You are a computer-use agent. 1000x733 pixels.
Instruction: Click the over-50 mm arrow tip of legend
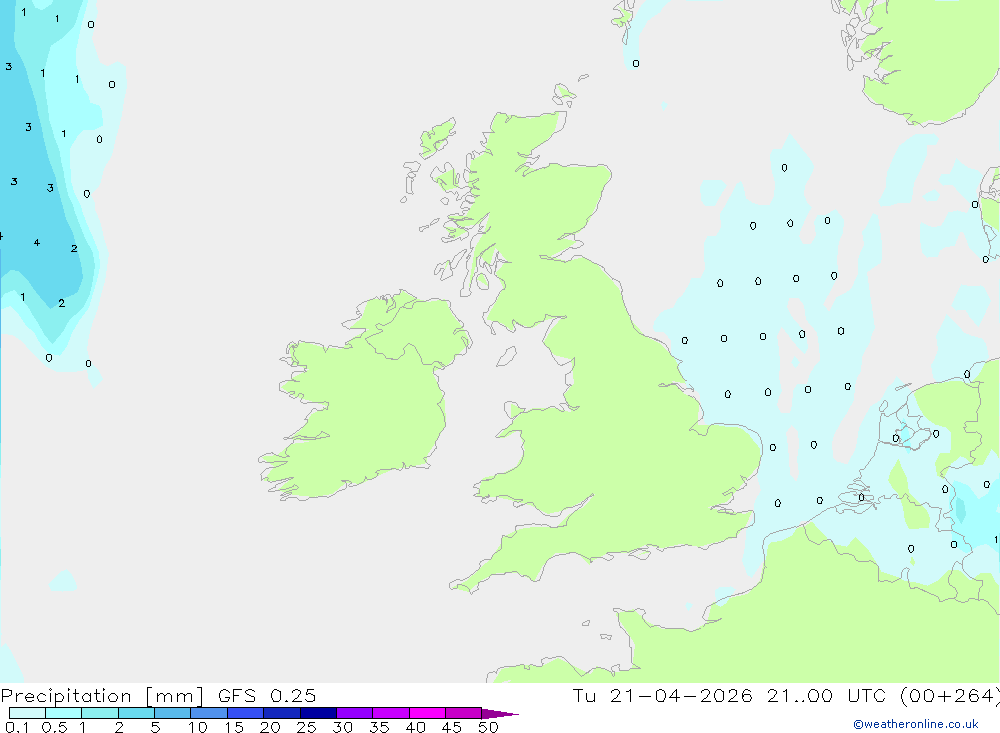[500, 714]
